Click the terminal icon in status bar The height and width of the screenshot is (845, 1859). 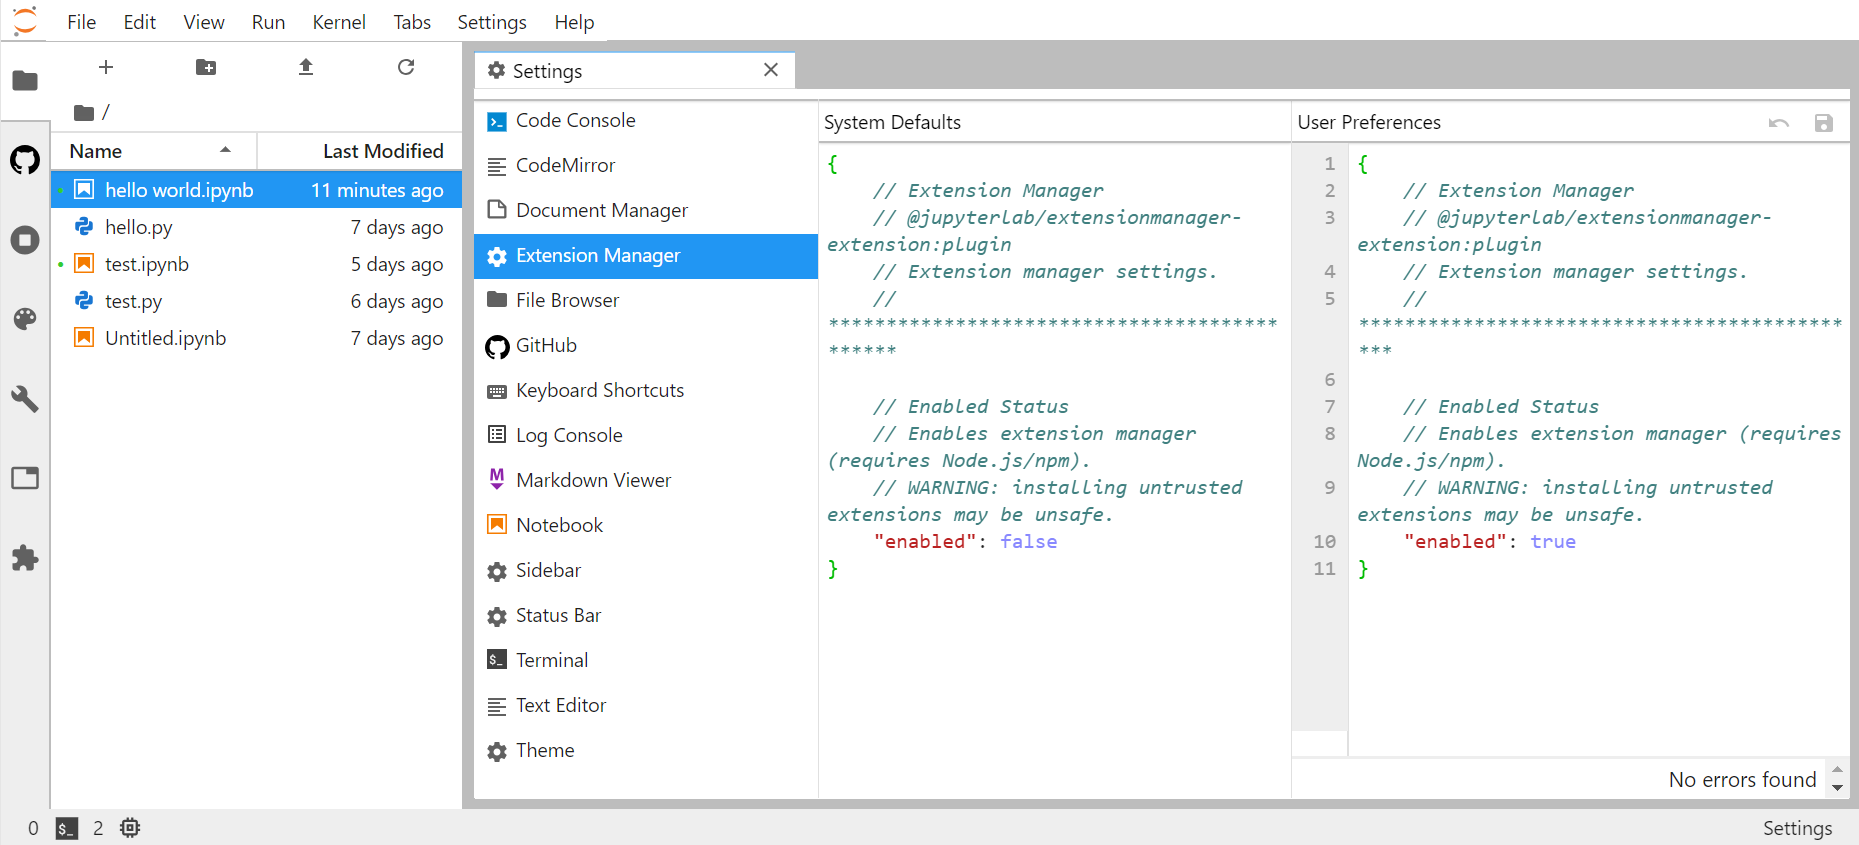coord(67,828)
